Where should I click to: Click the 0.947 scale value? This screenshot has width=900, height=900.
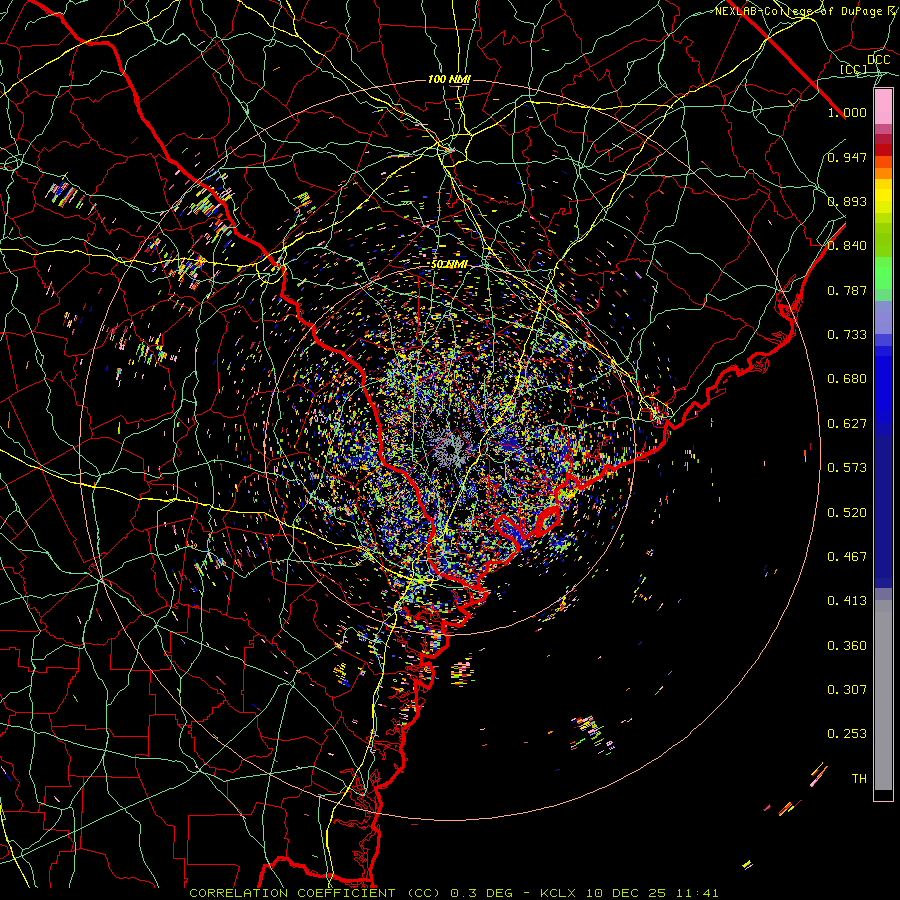847,157
